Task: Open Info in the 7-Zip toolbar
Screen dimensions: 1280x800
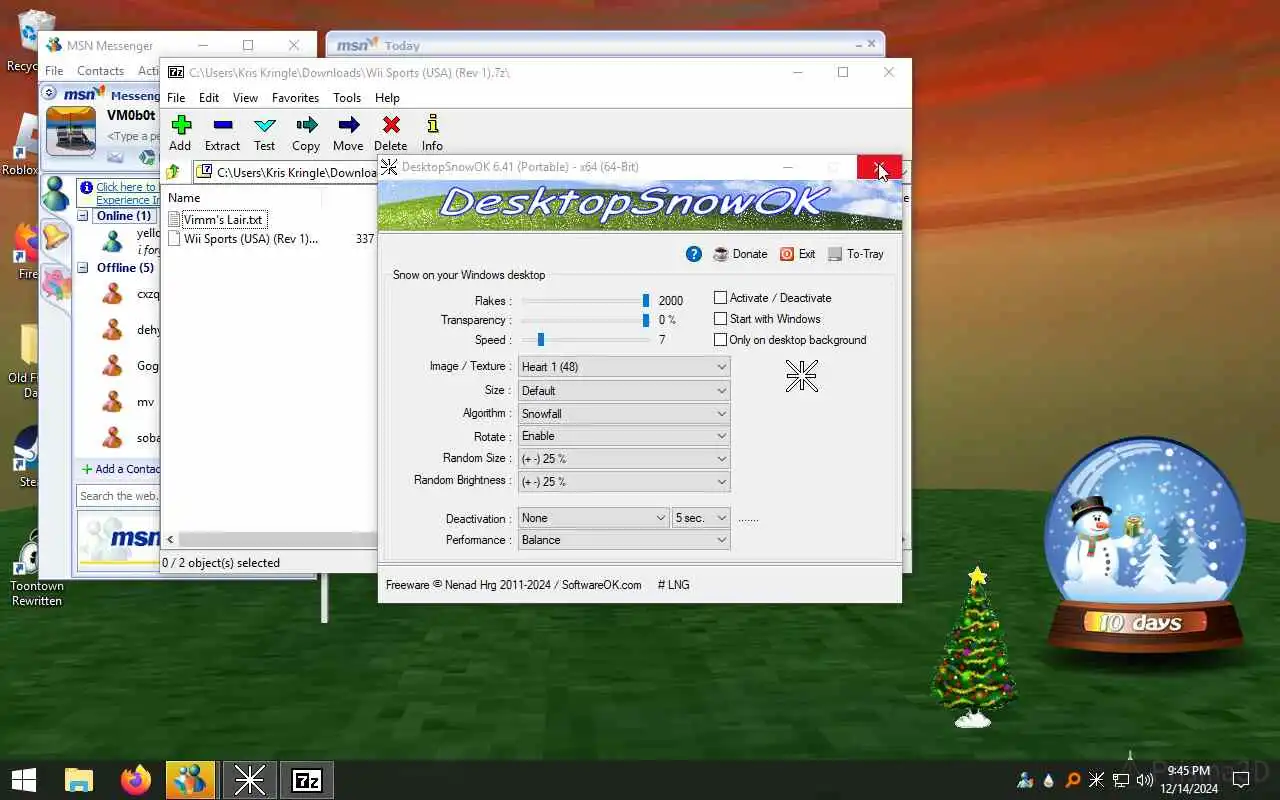Action: point(432,132)
